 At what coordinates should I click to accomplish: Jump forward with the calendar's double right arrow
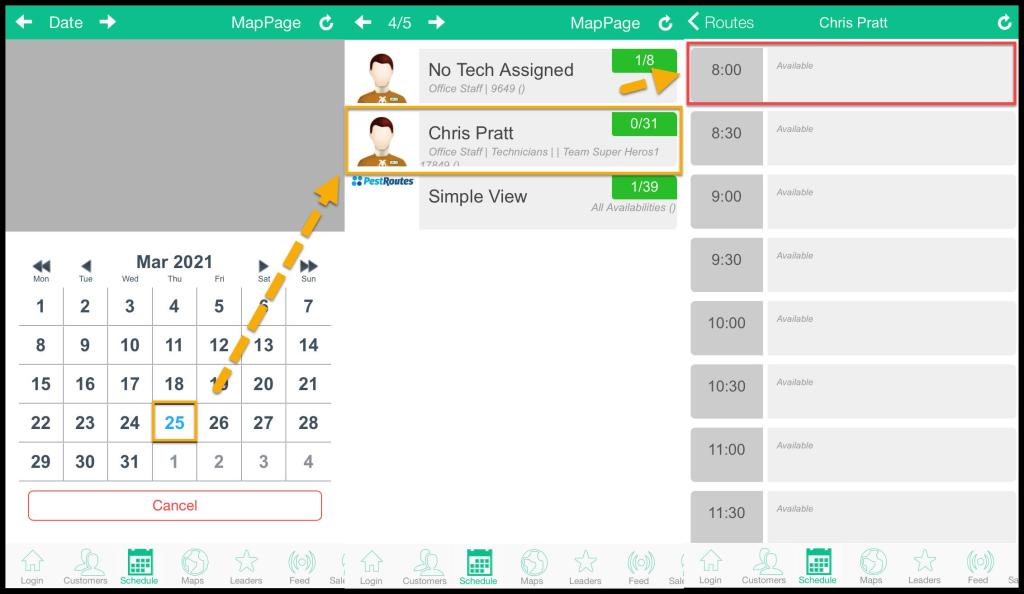[x=308, y=266]
